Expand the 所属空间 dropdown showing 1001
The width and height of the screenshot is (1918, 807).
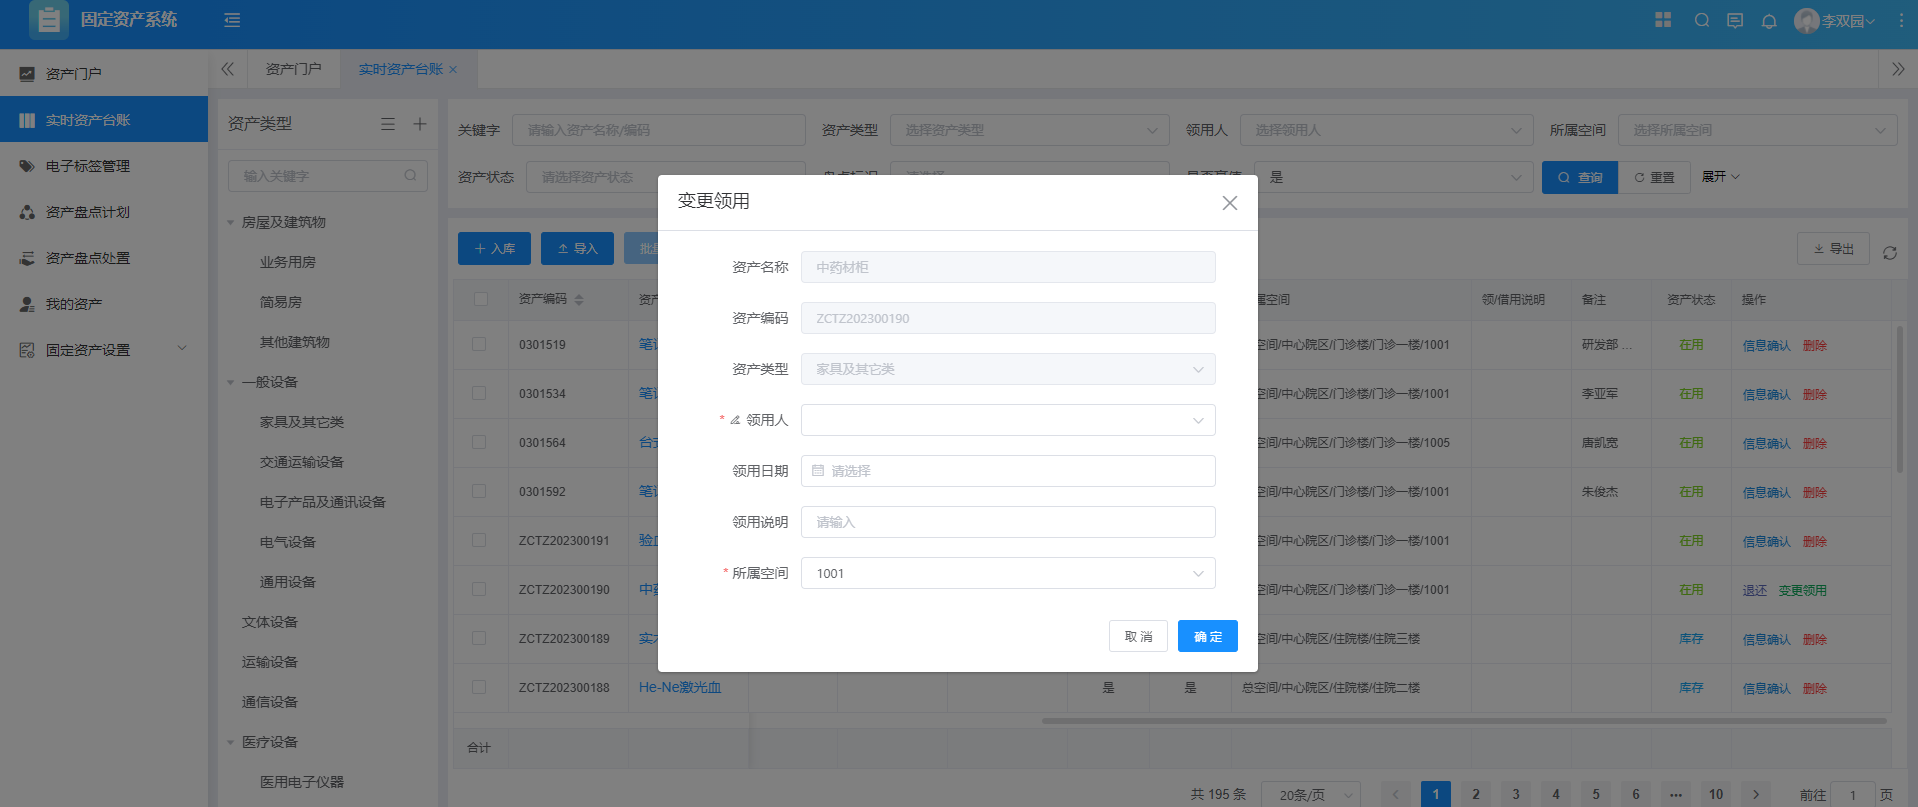coord(1007,573)
